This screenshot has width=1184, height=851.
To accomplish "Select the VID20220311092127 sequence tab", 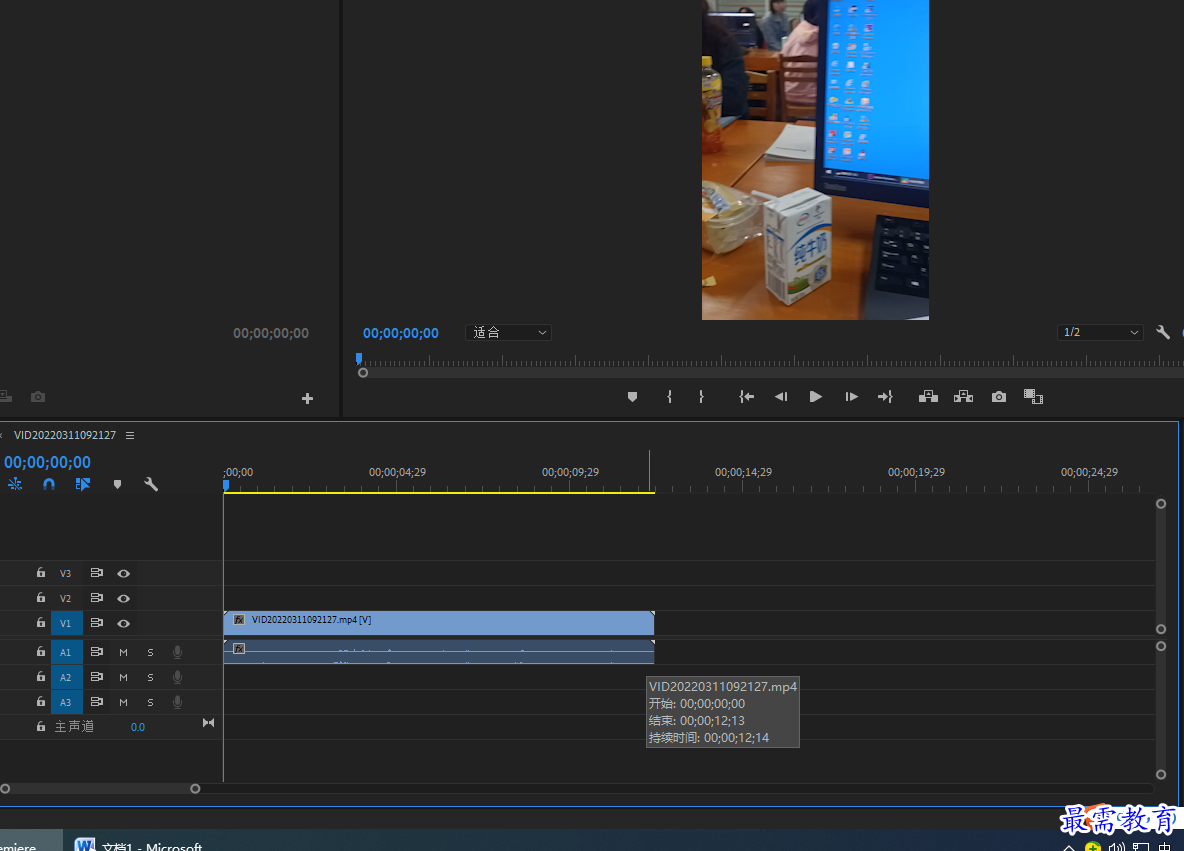I will pyautogui.click(x=65, y=435).
